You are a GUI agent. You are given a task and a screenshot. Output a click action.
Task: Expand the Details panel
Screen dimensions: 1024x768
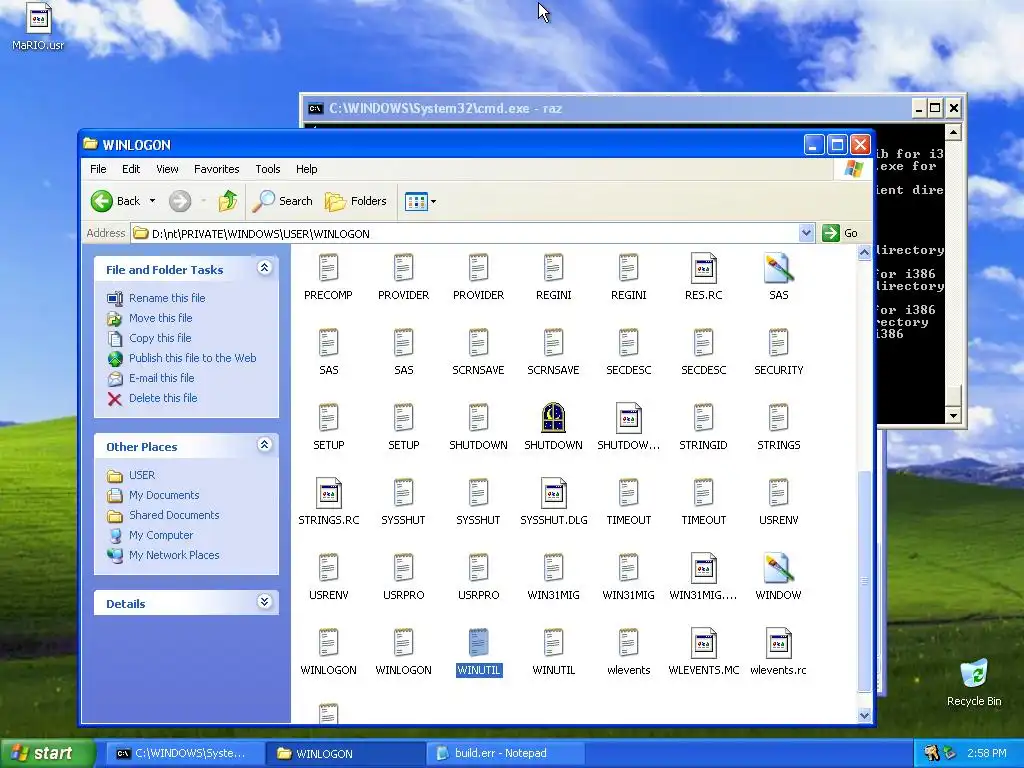click(x=264, y=601)
